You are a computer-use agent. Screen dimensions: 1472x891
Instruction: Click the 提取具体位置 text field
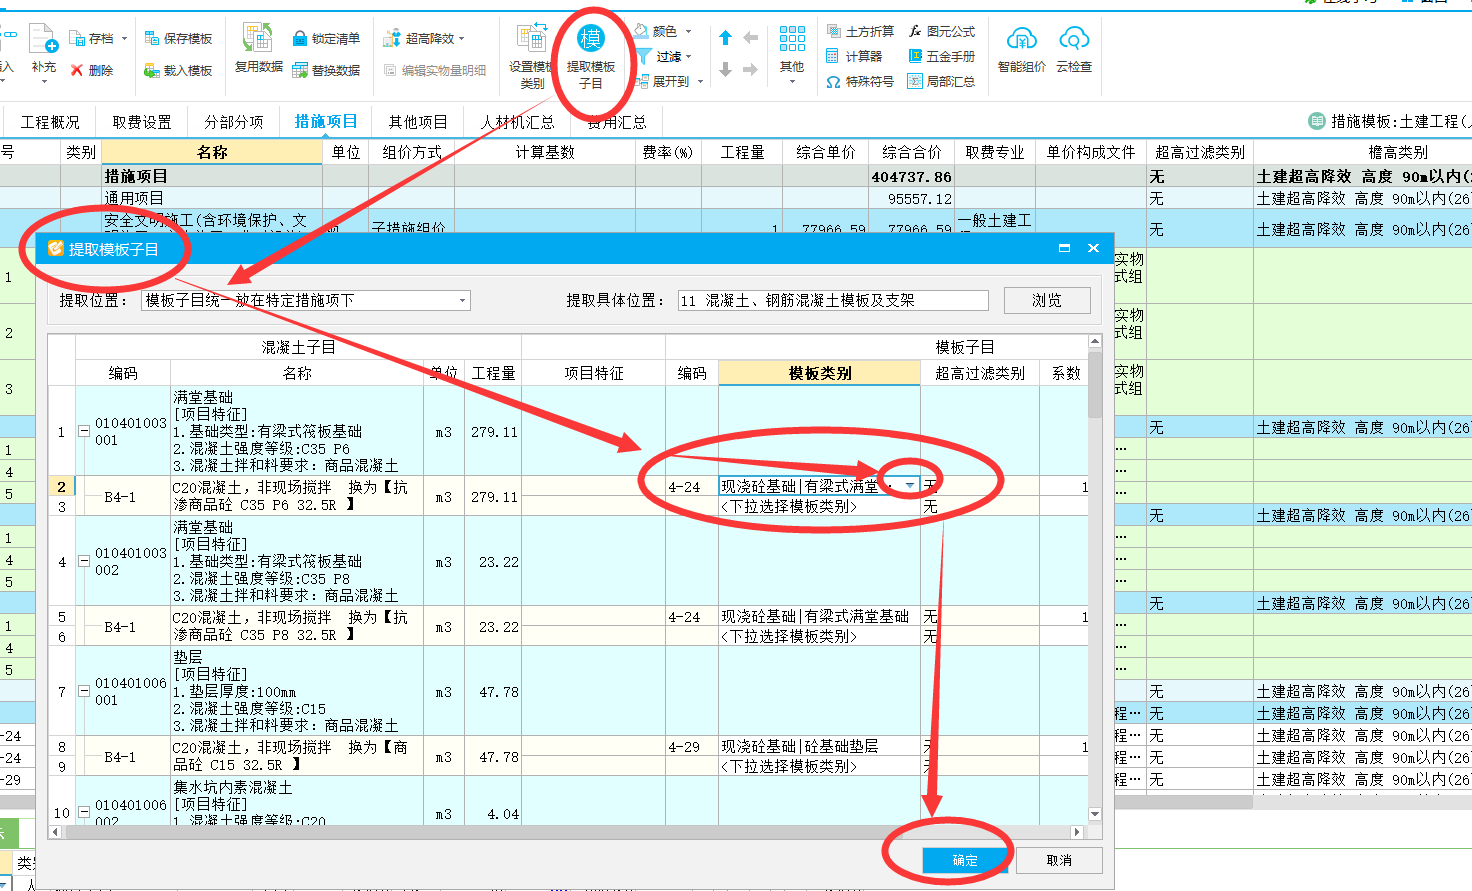[x=833, y=300]
